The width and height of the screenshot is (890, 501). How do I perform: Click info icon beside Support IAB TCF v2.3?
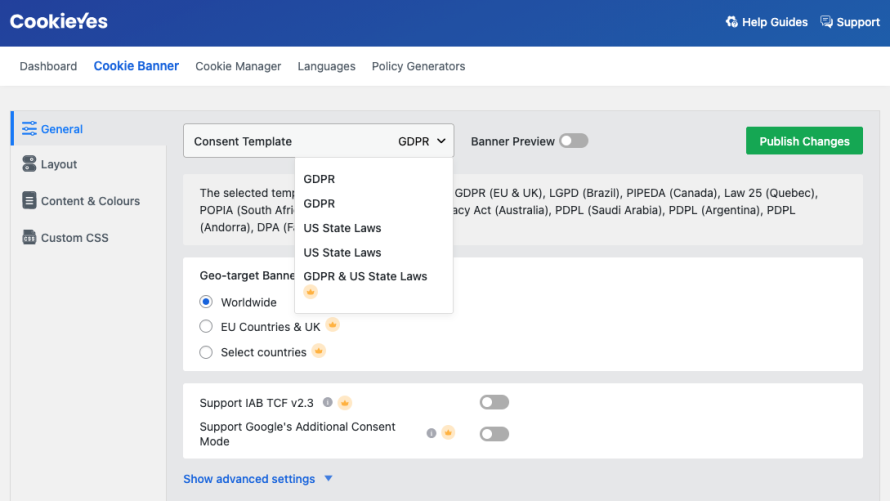coord(328,402)
